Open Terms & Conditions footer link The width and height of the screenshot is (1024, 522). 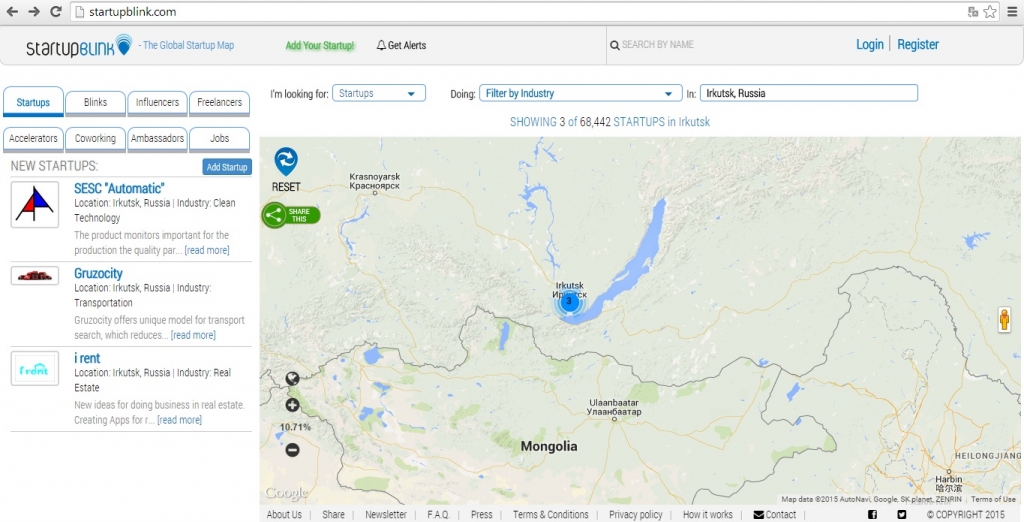pos(551,515)
